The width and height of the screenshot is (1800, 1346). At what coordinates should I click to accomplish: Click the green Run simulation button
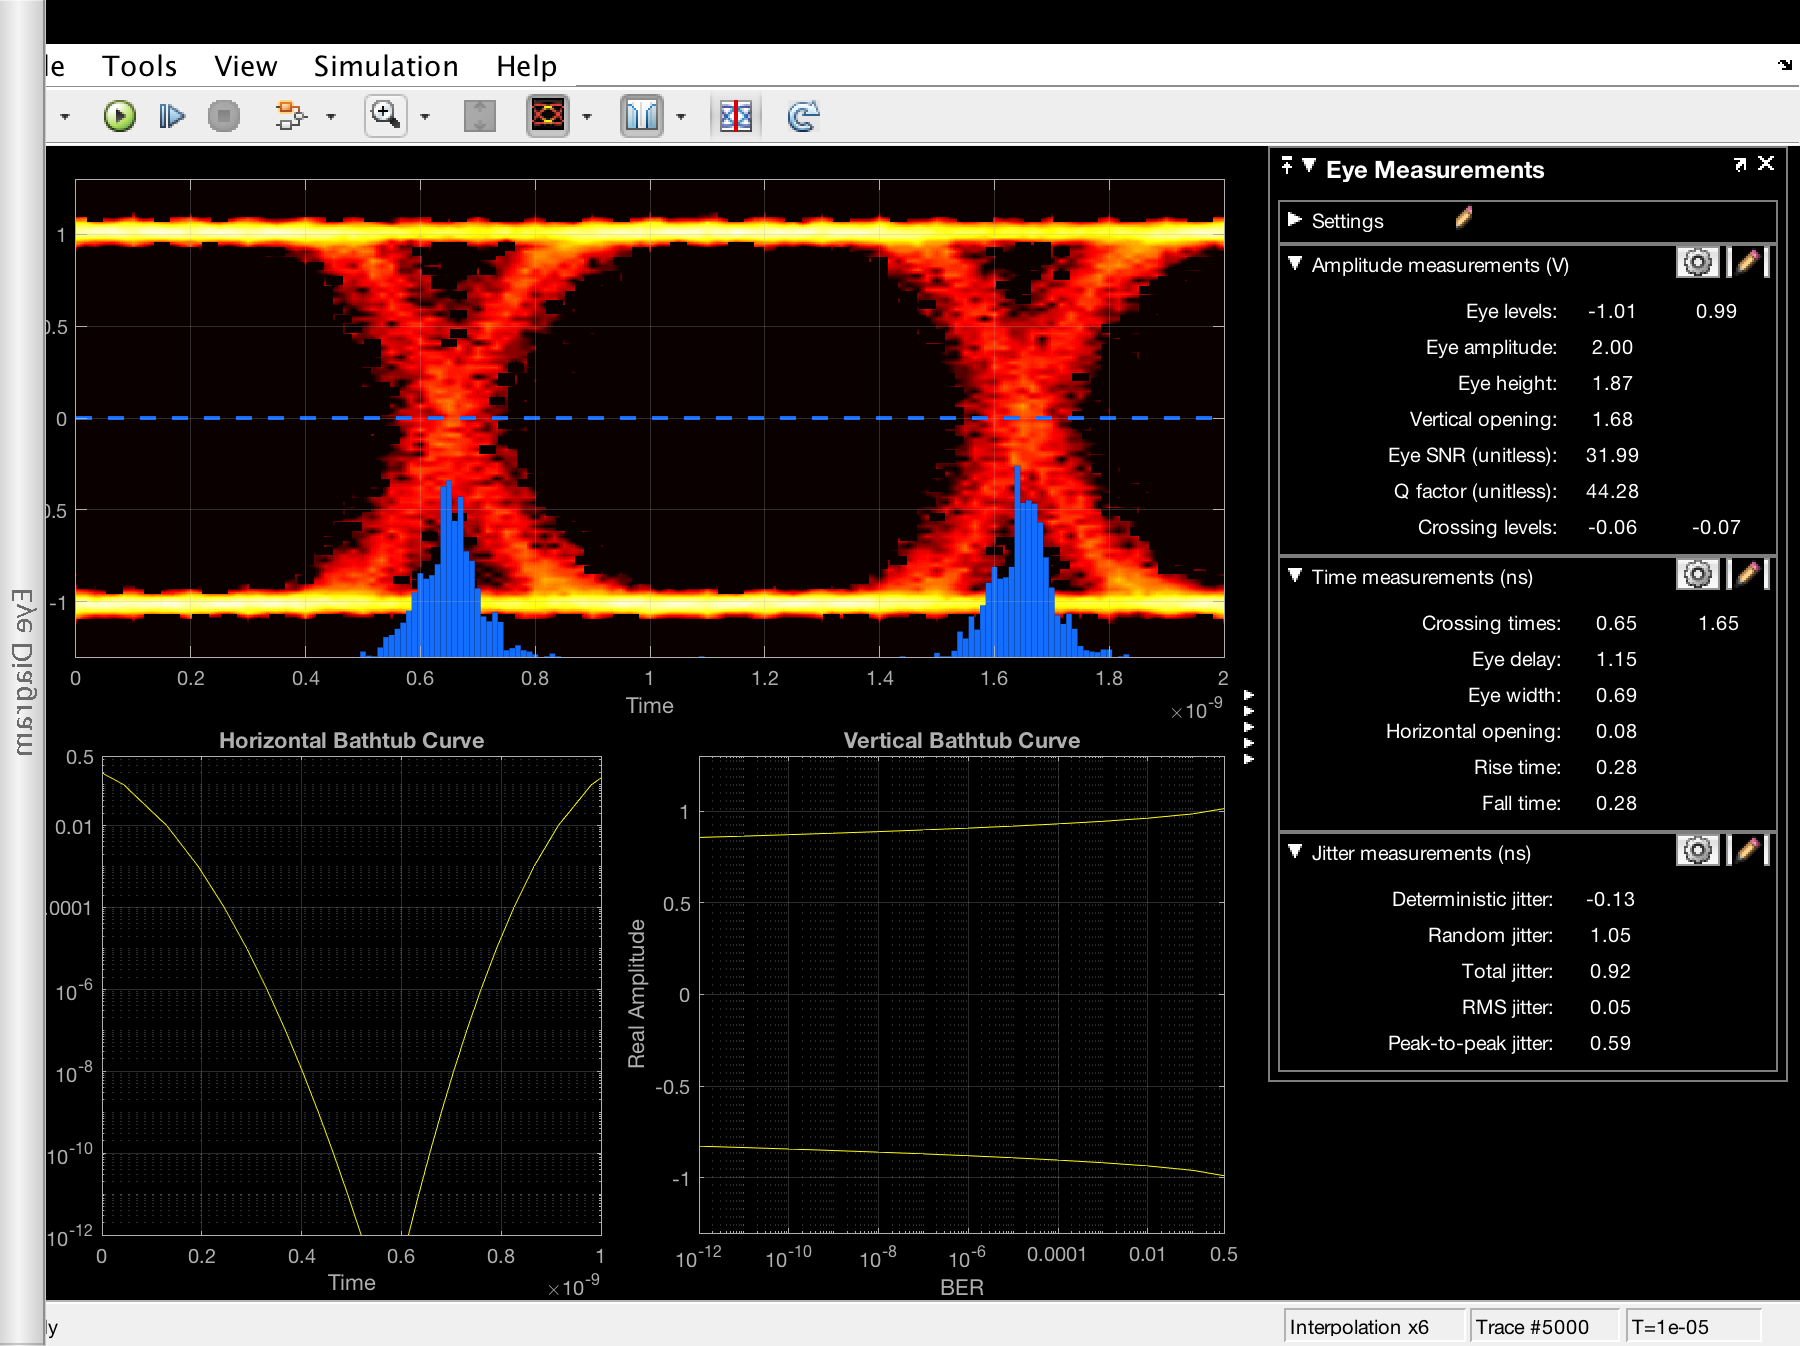[x=120, y=116]
